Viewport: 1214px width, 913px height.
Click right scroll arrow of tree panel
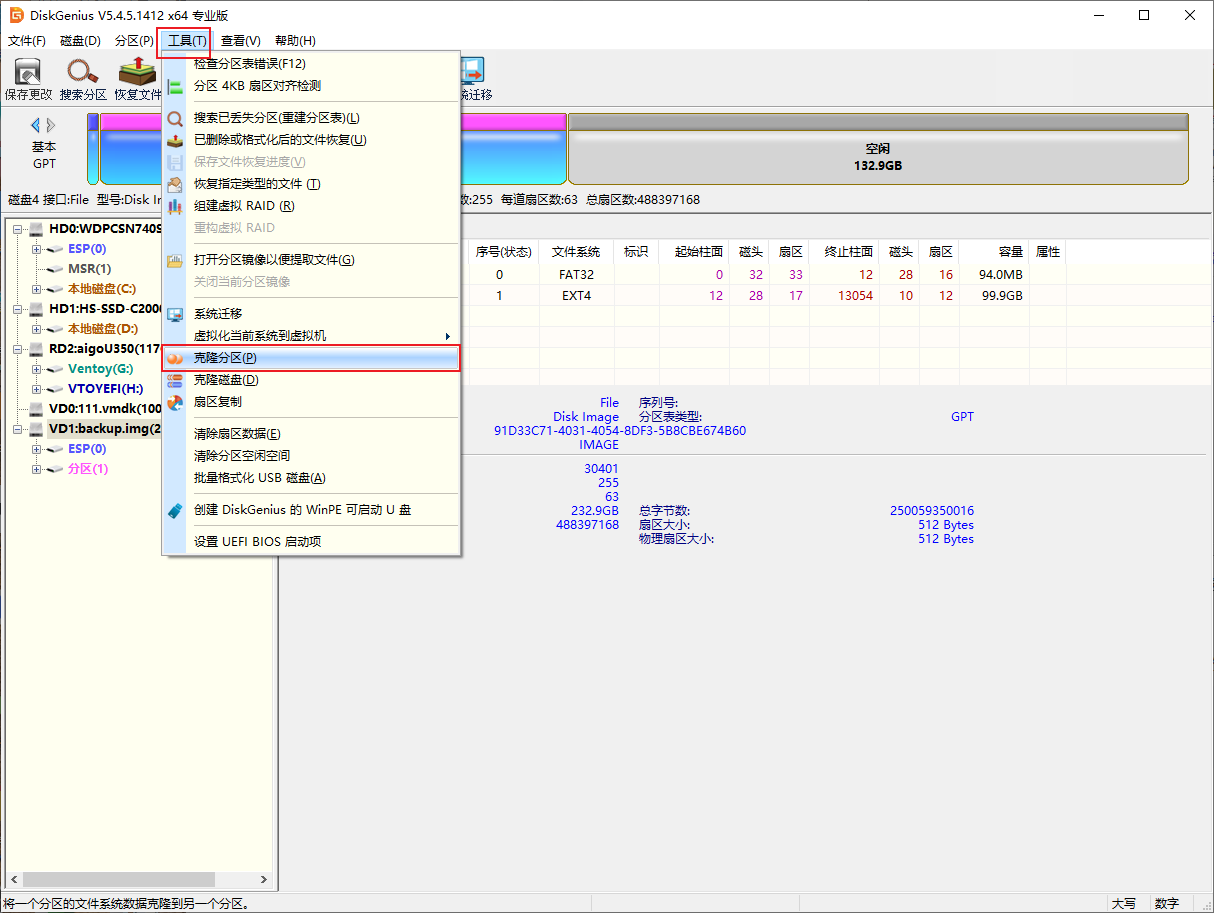pos(264,880)
